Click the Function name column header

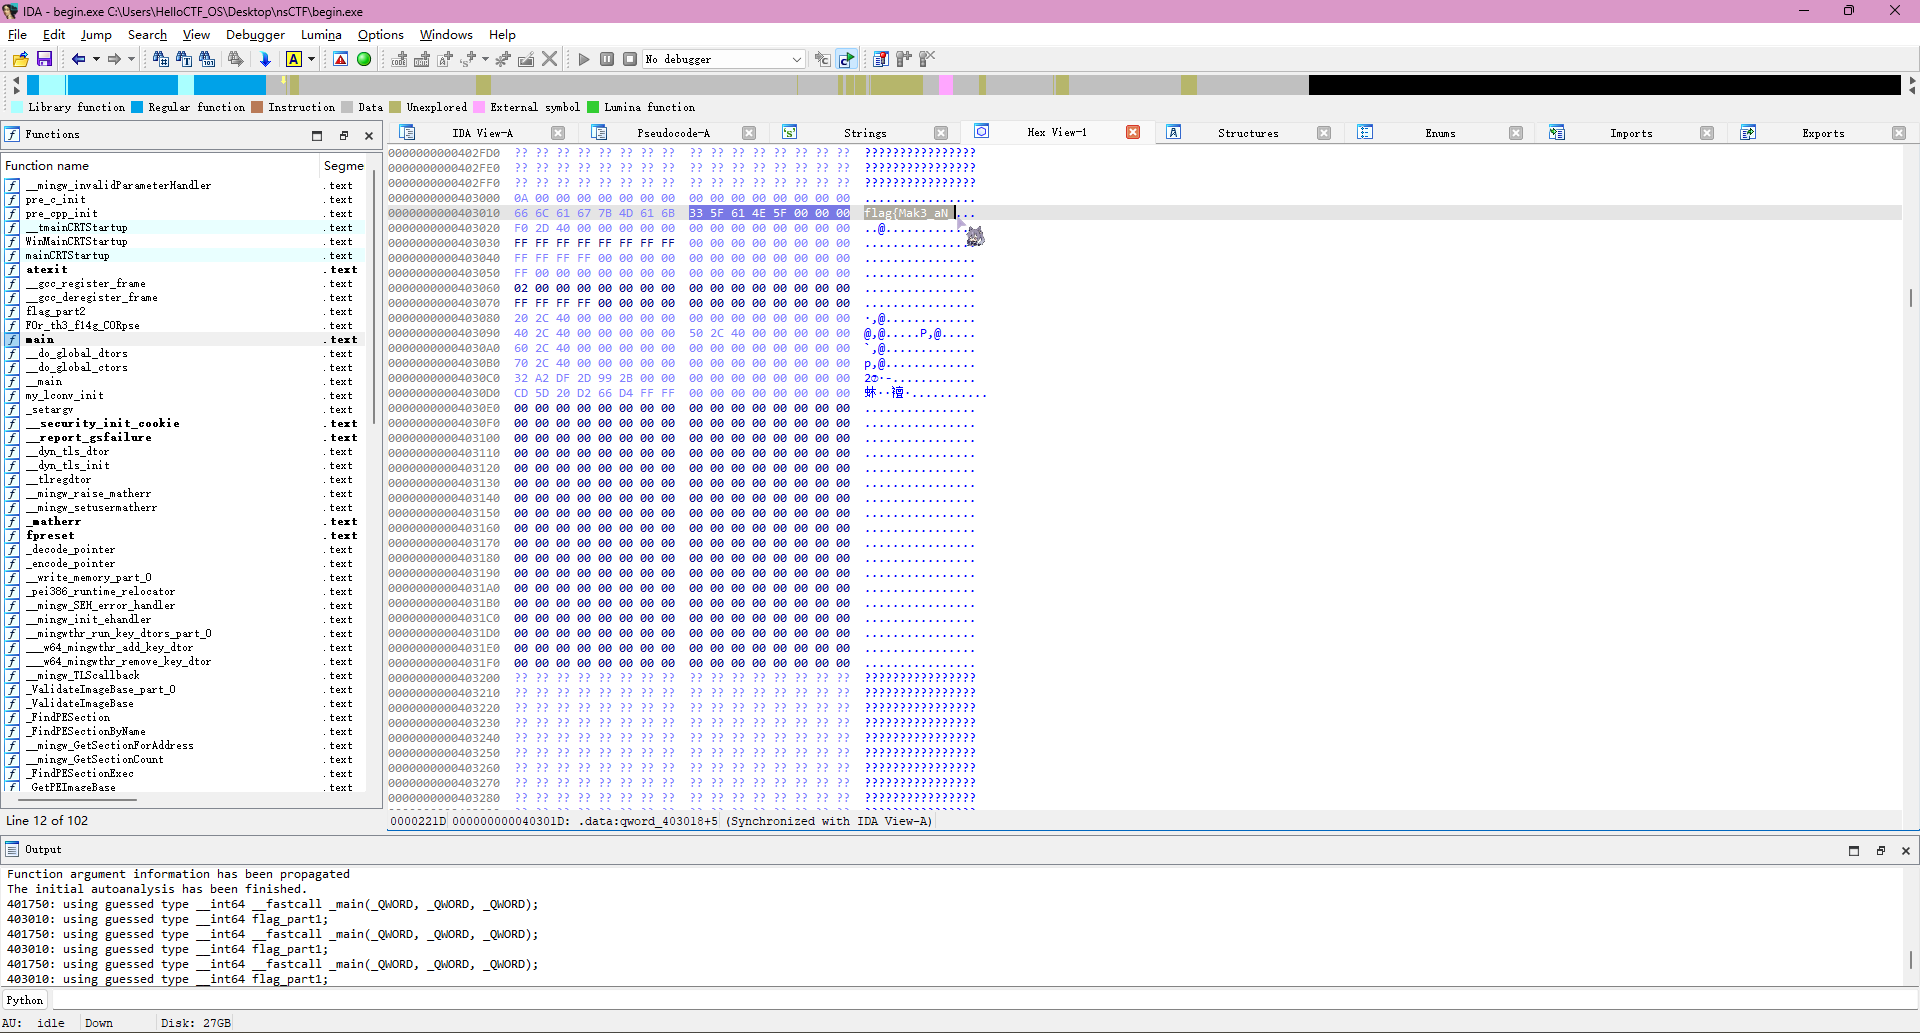(x=47, y=166)
